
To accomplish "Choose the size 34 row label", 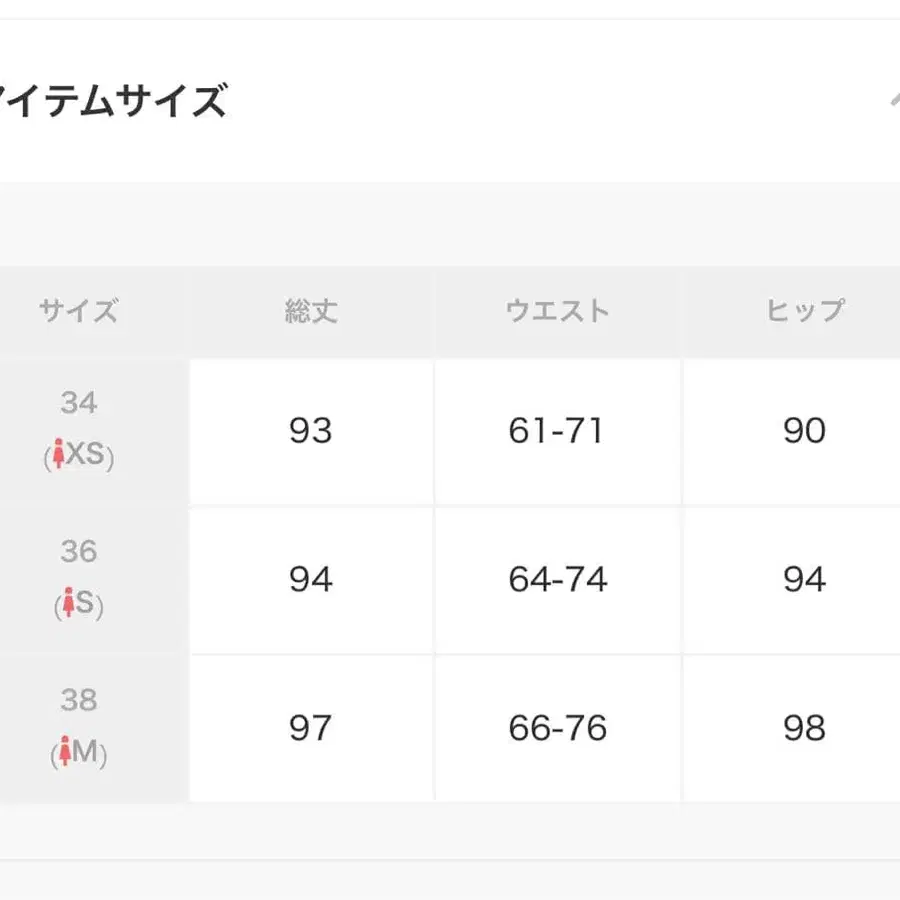I will pyautogui.click(x=79, y=403).
